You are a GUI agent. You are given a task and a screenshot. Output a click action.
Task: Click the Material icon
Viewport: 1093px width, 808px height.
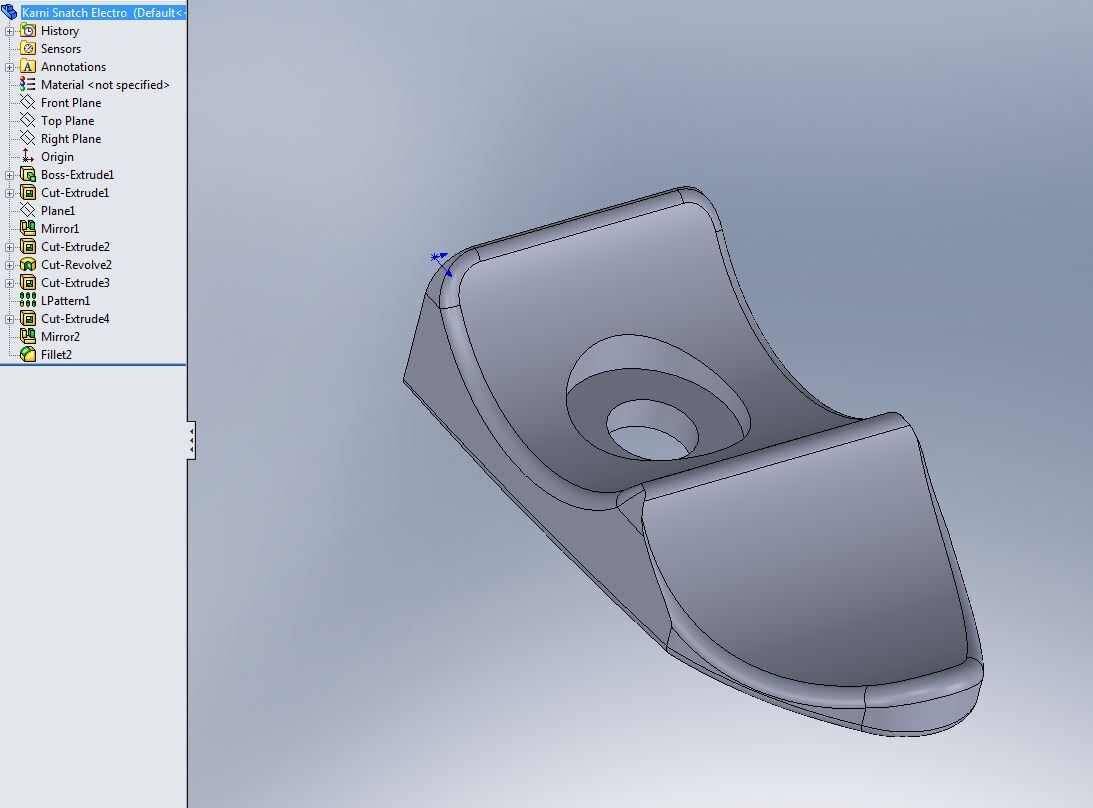point(28,84)
